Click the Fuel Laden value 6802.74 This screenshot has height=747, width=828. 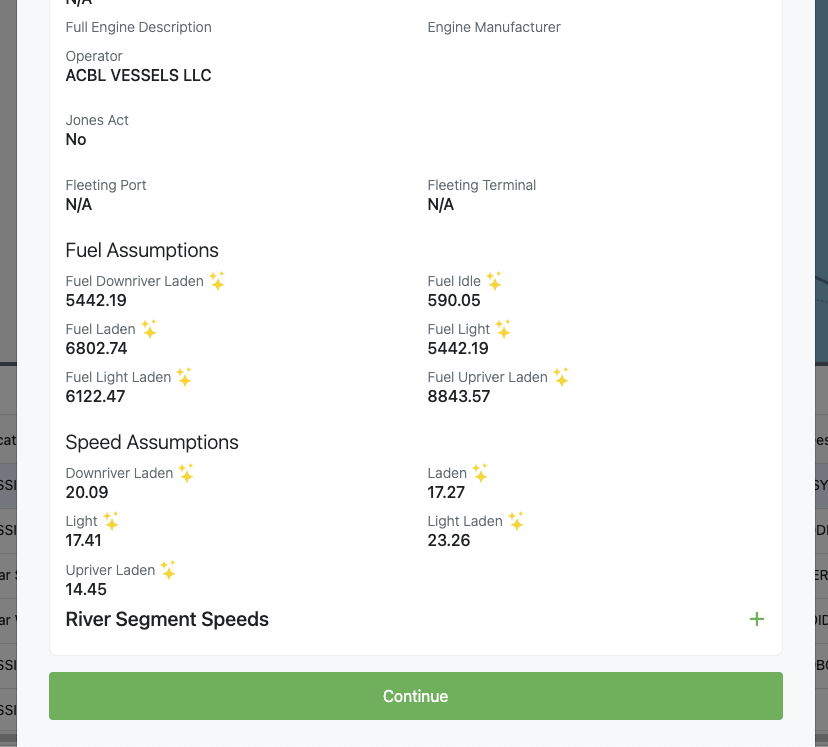tap(96, 348)
